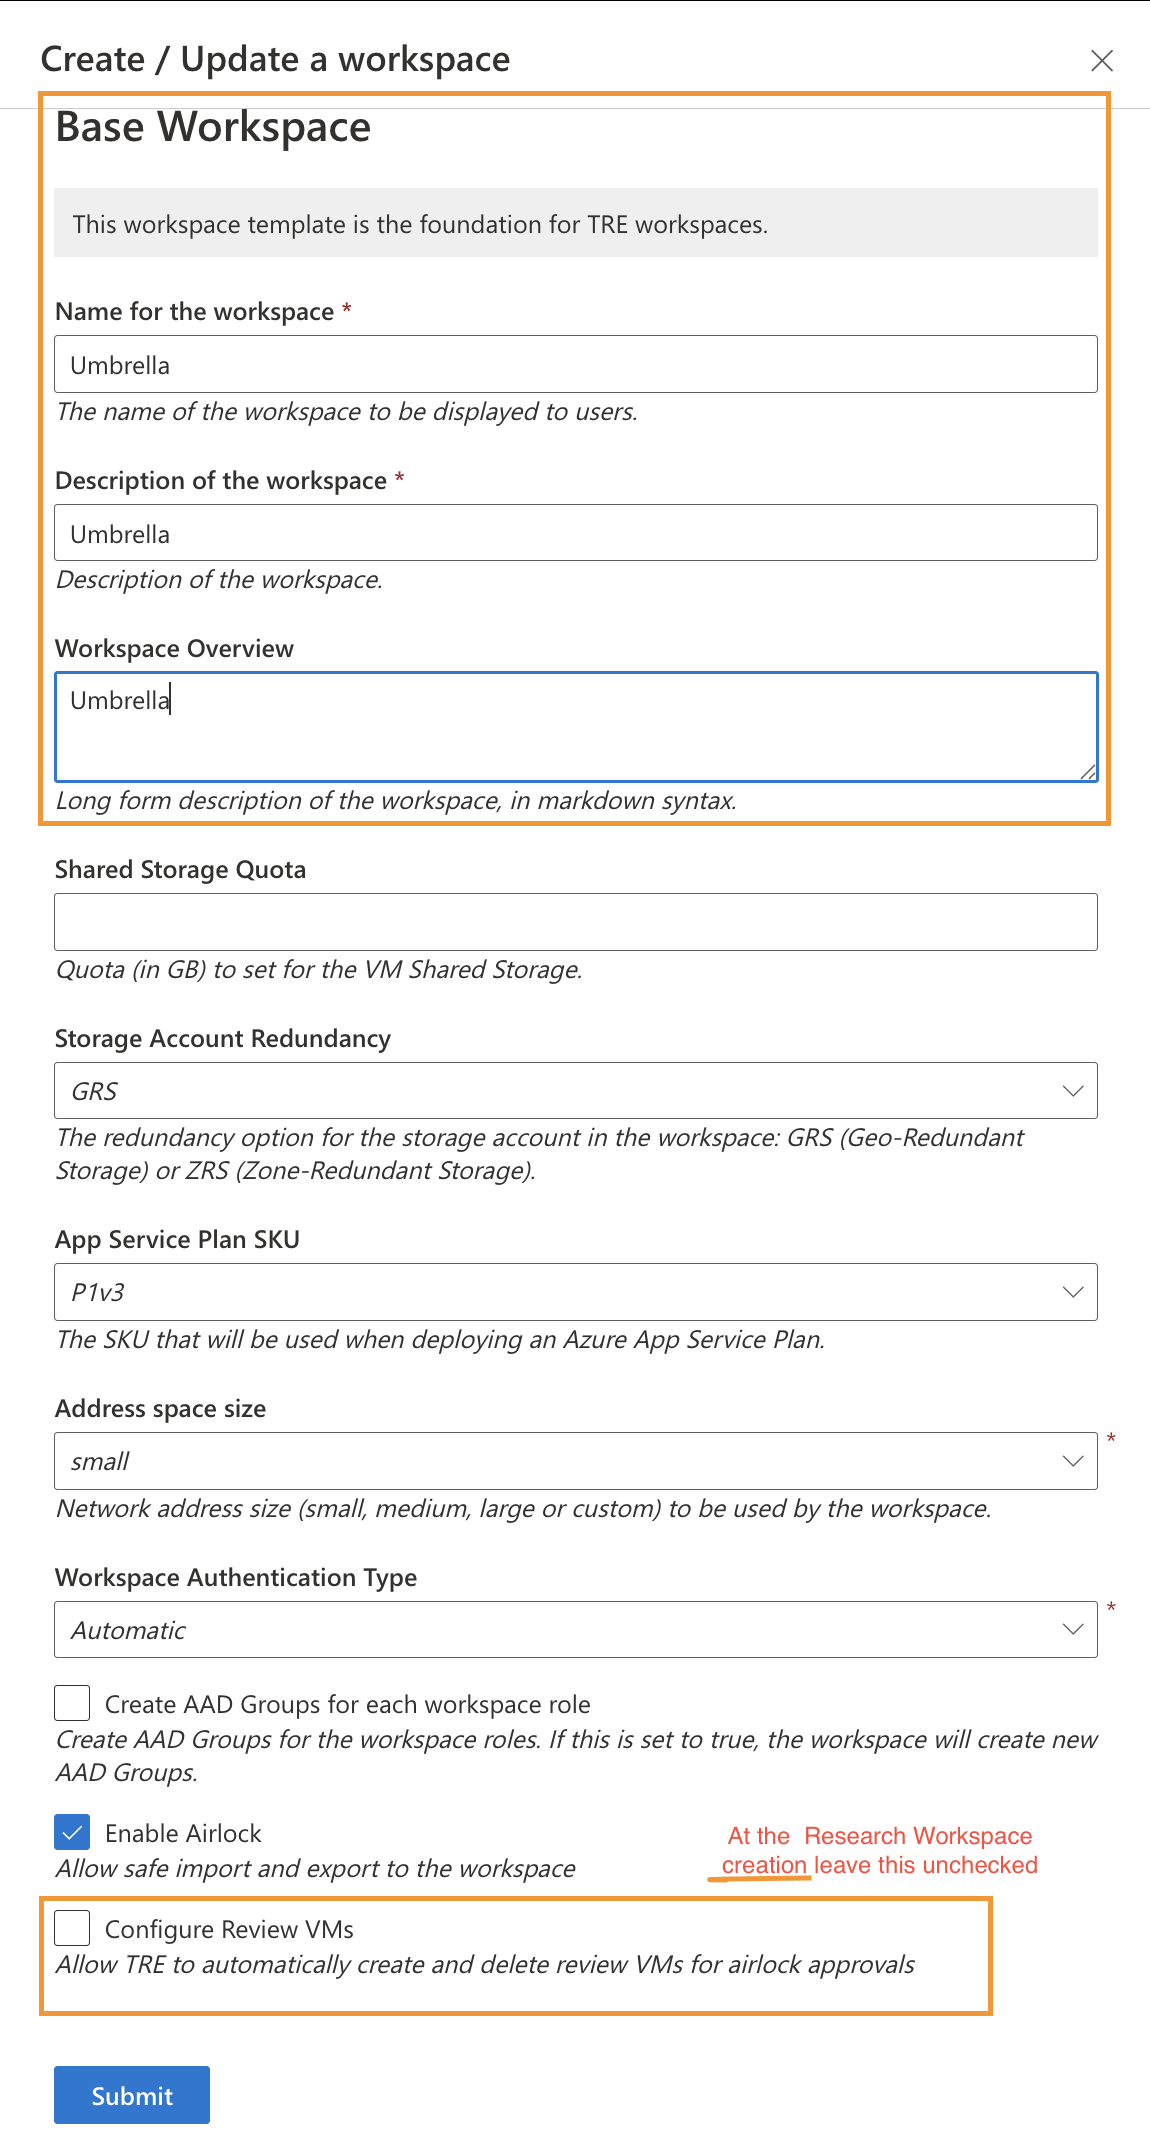Click the Description of the workspace field

[x=575, y=533]
